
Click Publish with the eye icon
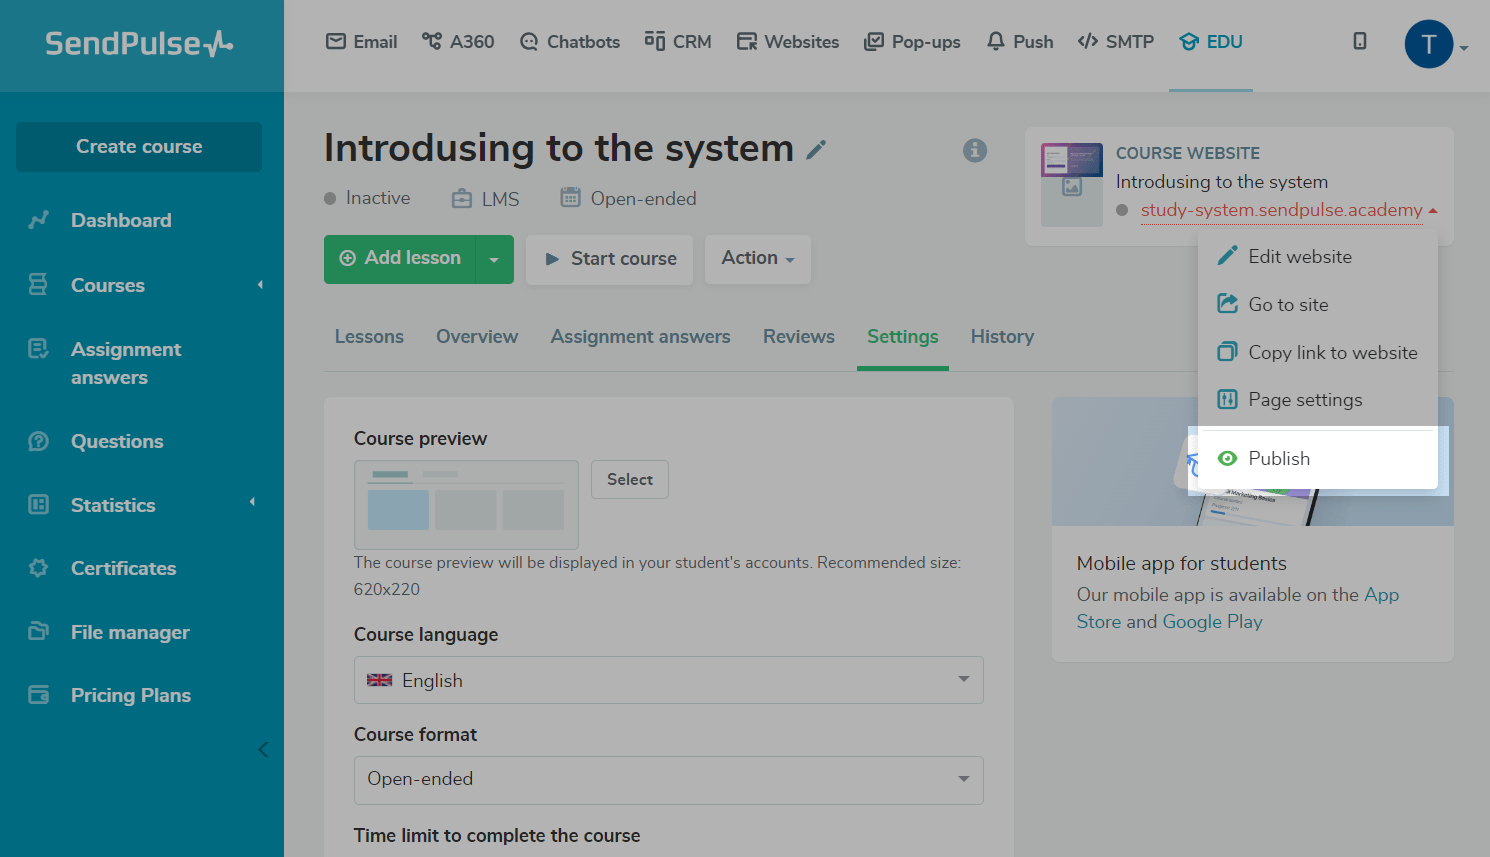pyautogui.click(x=1278, y=458)
